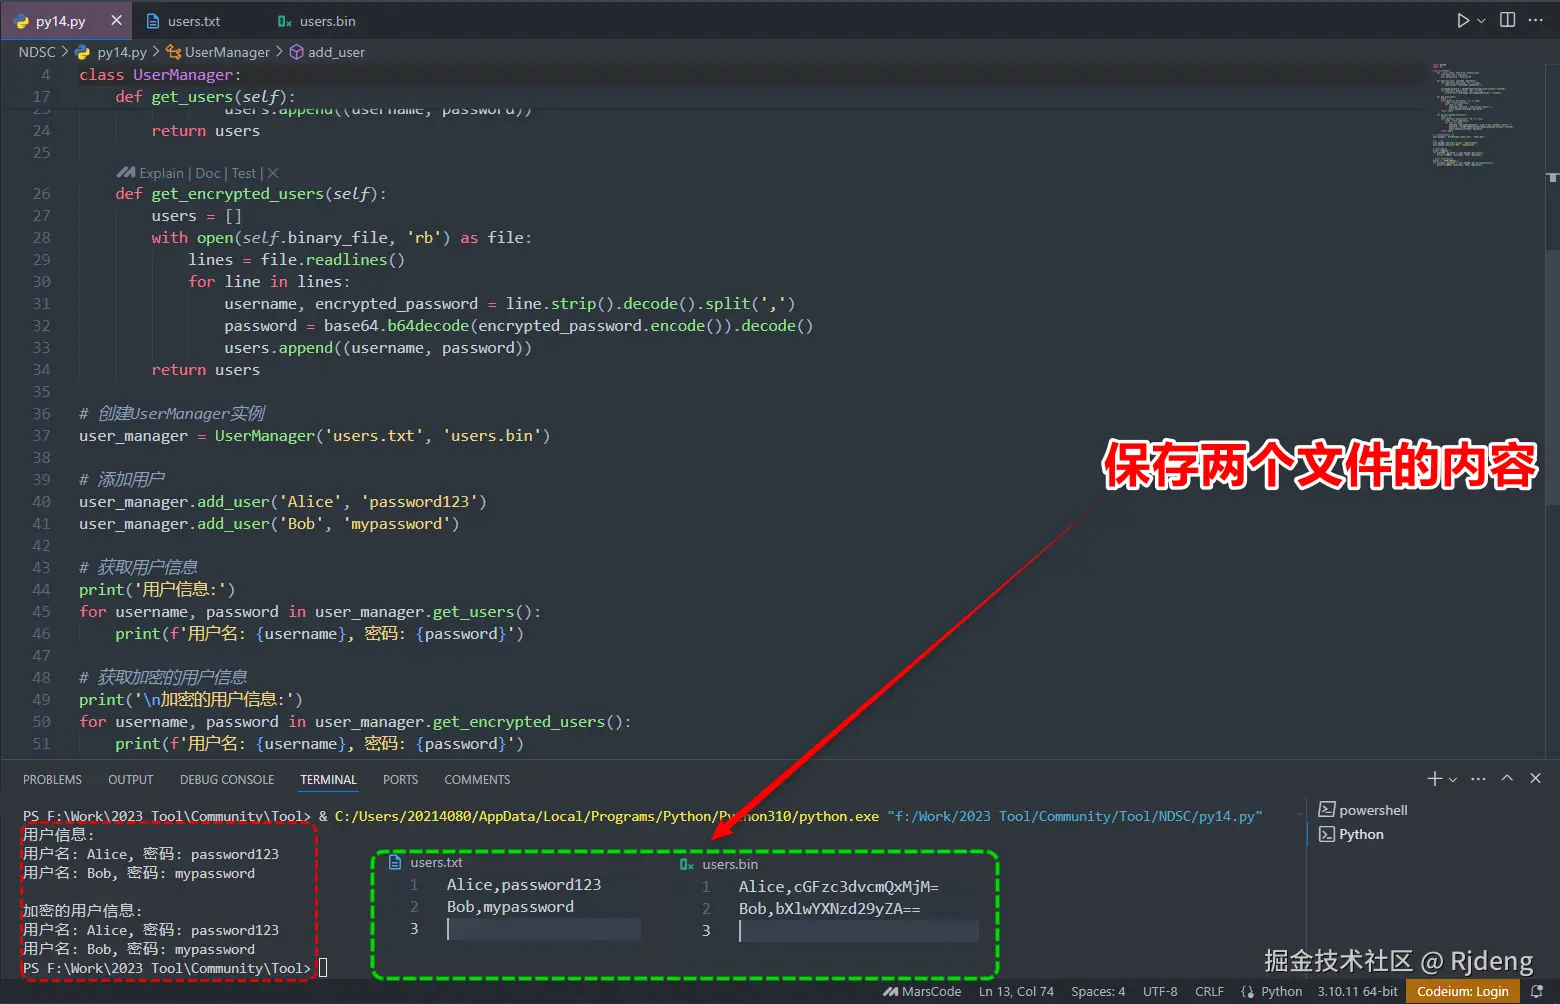Image resolution: width=1560 pixels, height=1004 pixels.
Task: Open terminal panel more actions menu
Action: point(1479,778)
